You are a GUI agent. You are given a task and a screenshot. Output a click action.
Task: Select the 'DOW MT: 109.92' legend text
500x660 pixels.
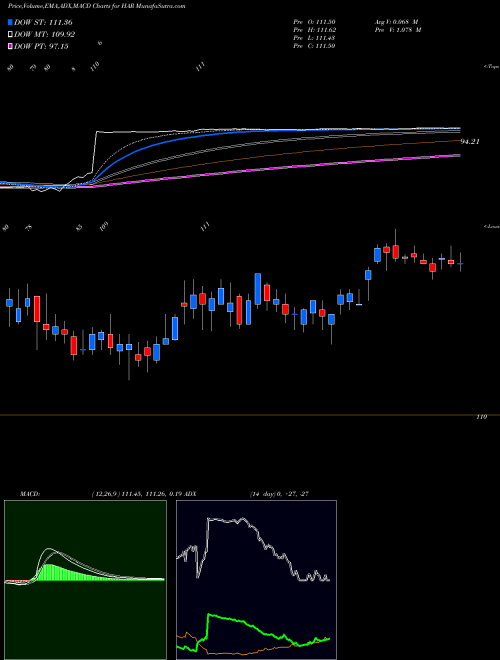(x=45, y=35)
